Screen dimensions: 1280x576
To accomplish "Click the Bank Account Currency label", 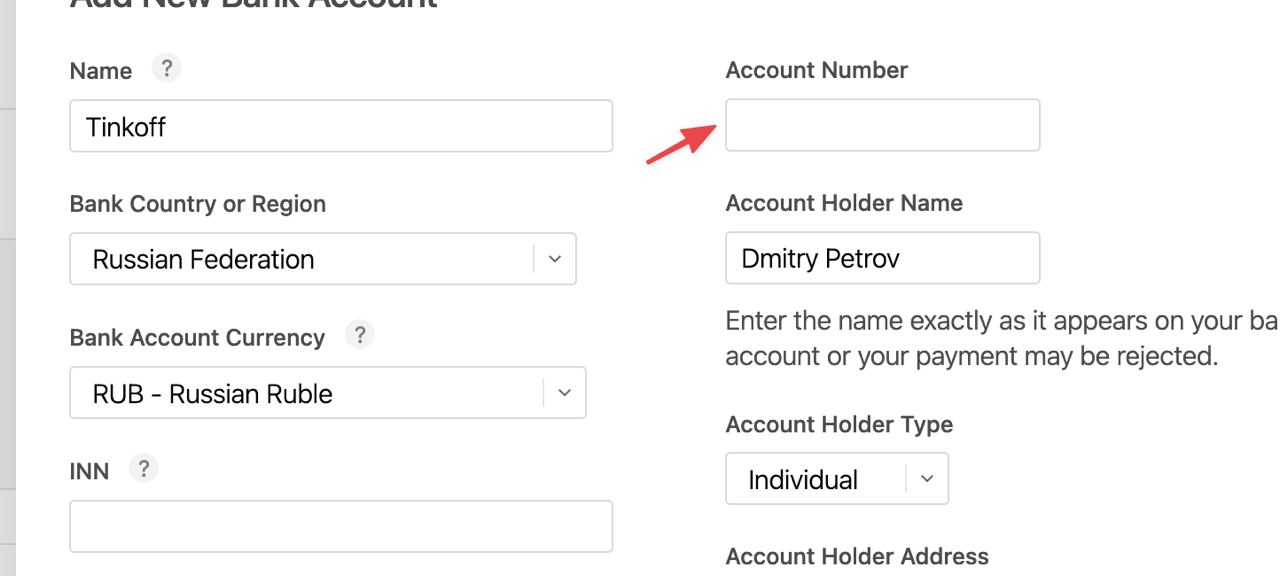I will [x=197, y=338].
